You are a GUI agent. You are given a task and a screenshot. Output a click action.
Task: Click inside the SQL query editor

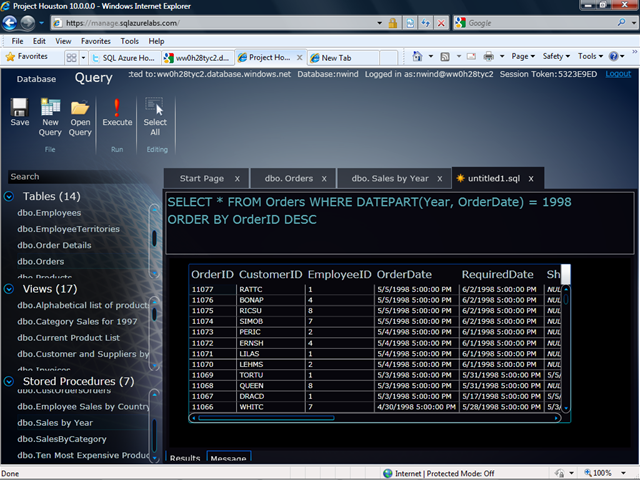click(399, 223)
